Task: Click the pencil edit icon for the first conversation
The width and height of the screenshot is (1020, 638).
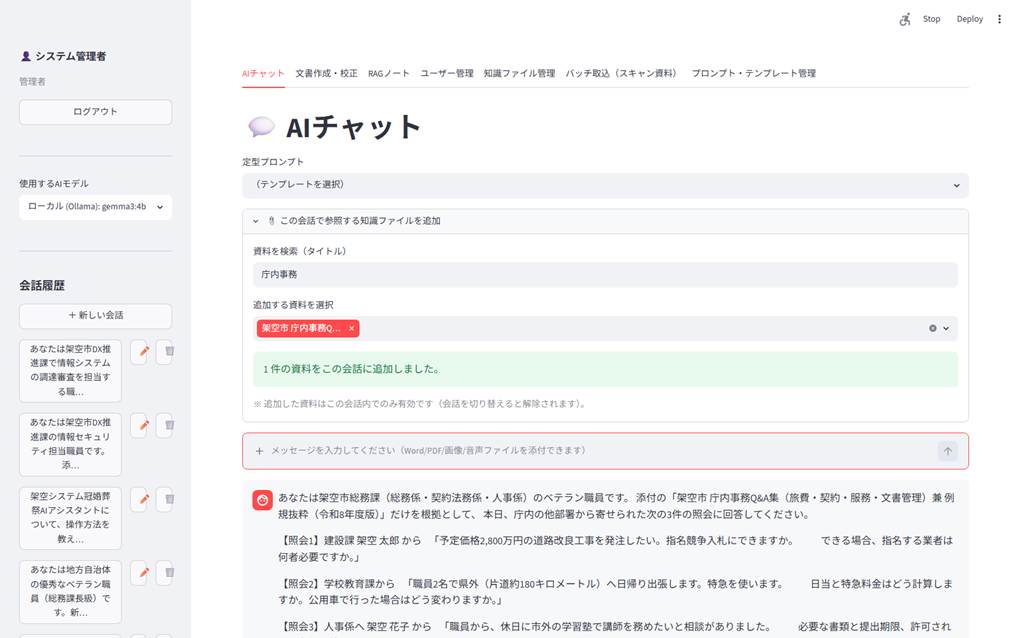Action: [143, 351]
